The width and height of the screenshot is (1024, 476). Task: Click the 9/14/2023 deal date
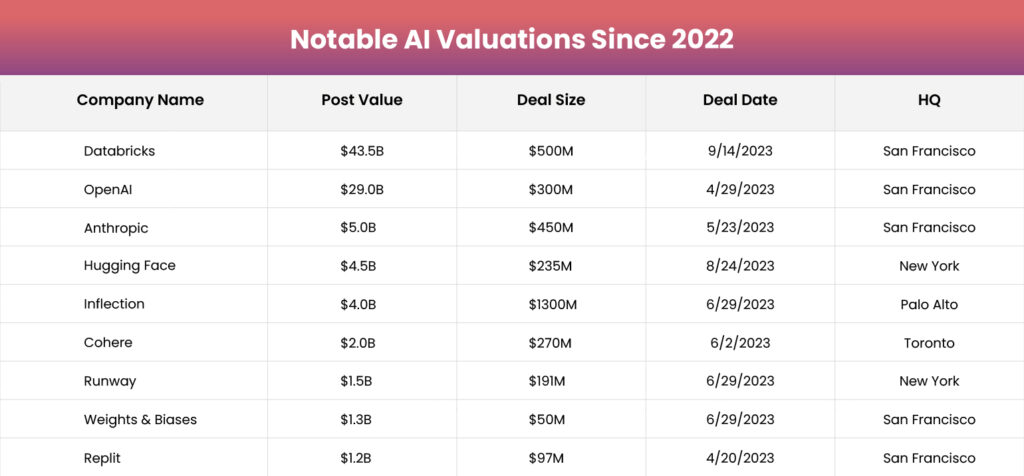point(740,151)
